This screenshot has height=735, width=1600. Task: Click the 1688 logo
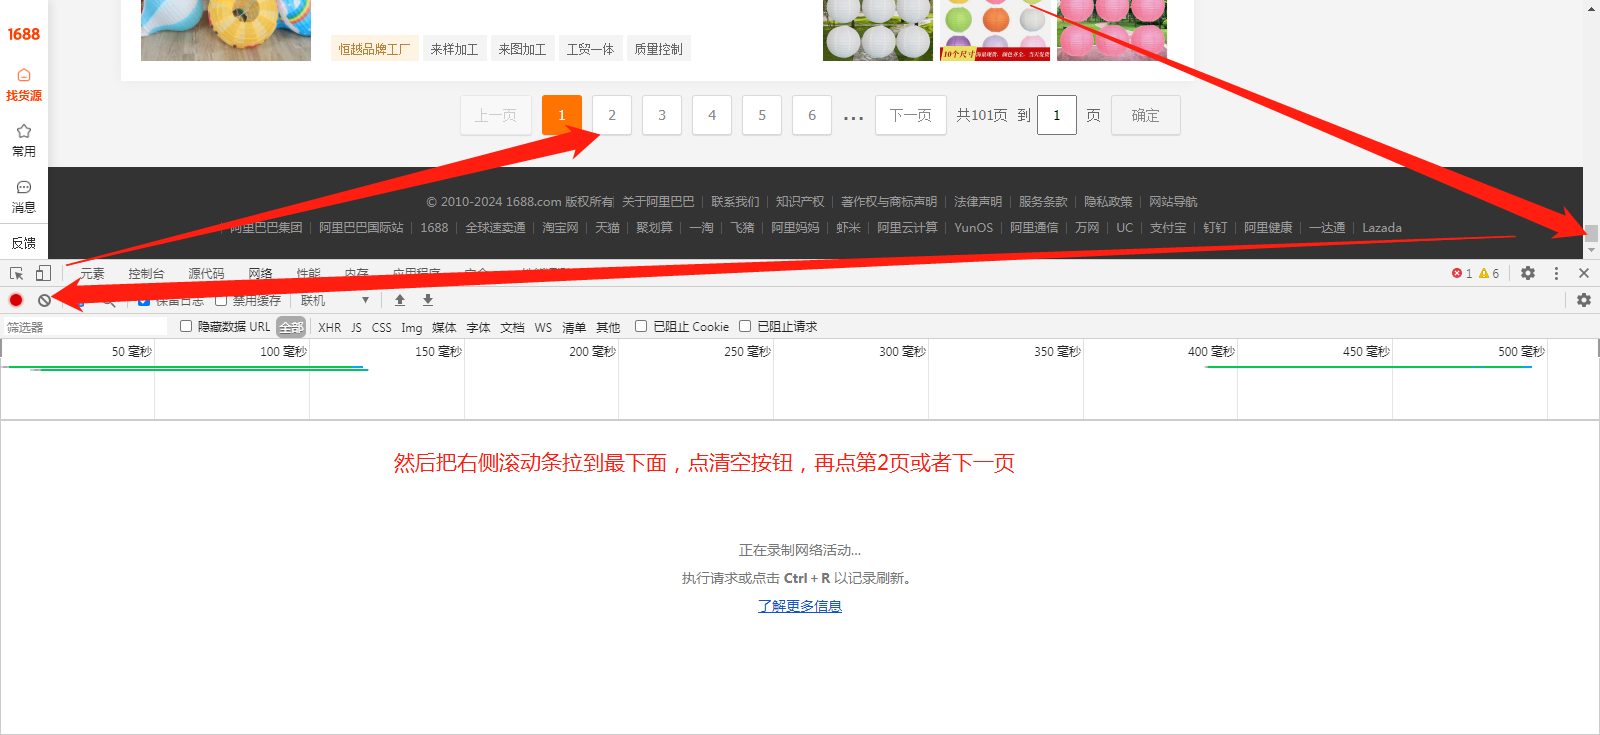pyautogui.click(x=24, y=34)
